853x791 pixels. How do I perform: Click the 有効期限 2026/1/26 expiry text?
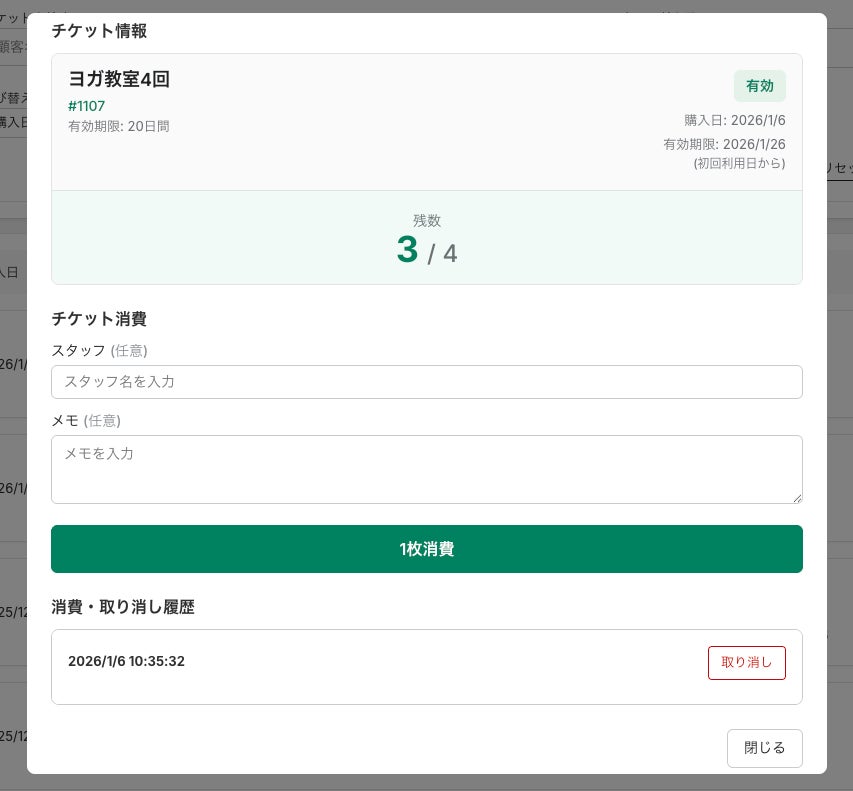pos(724,144)
